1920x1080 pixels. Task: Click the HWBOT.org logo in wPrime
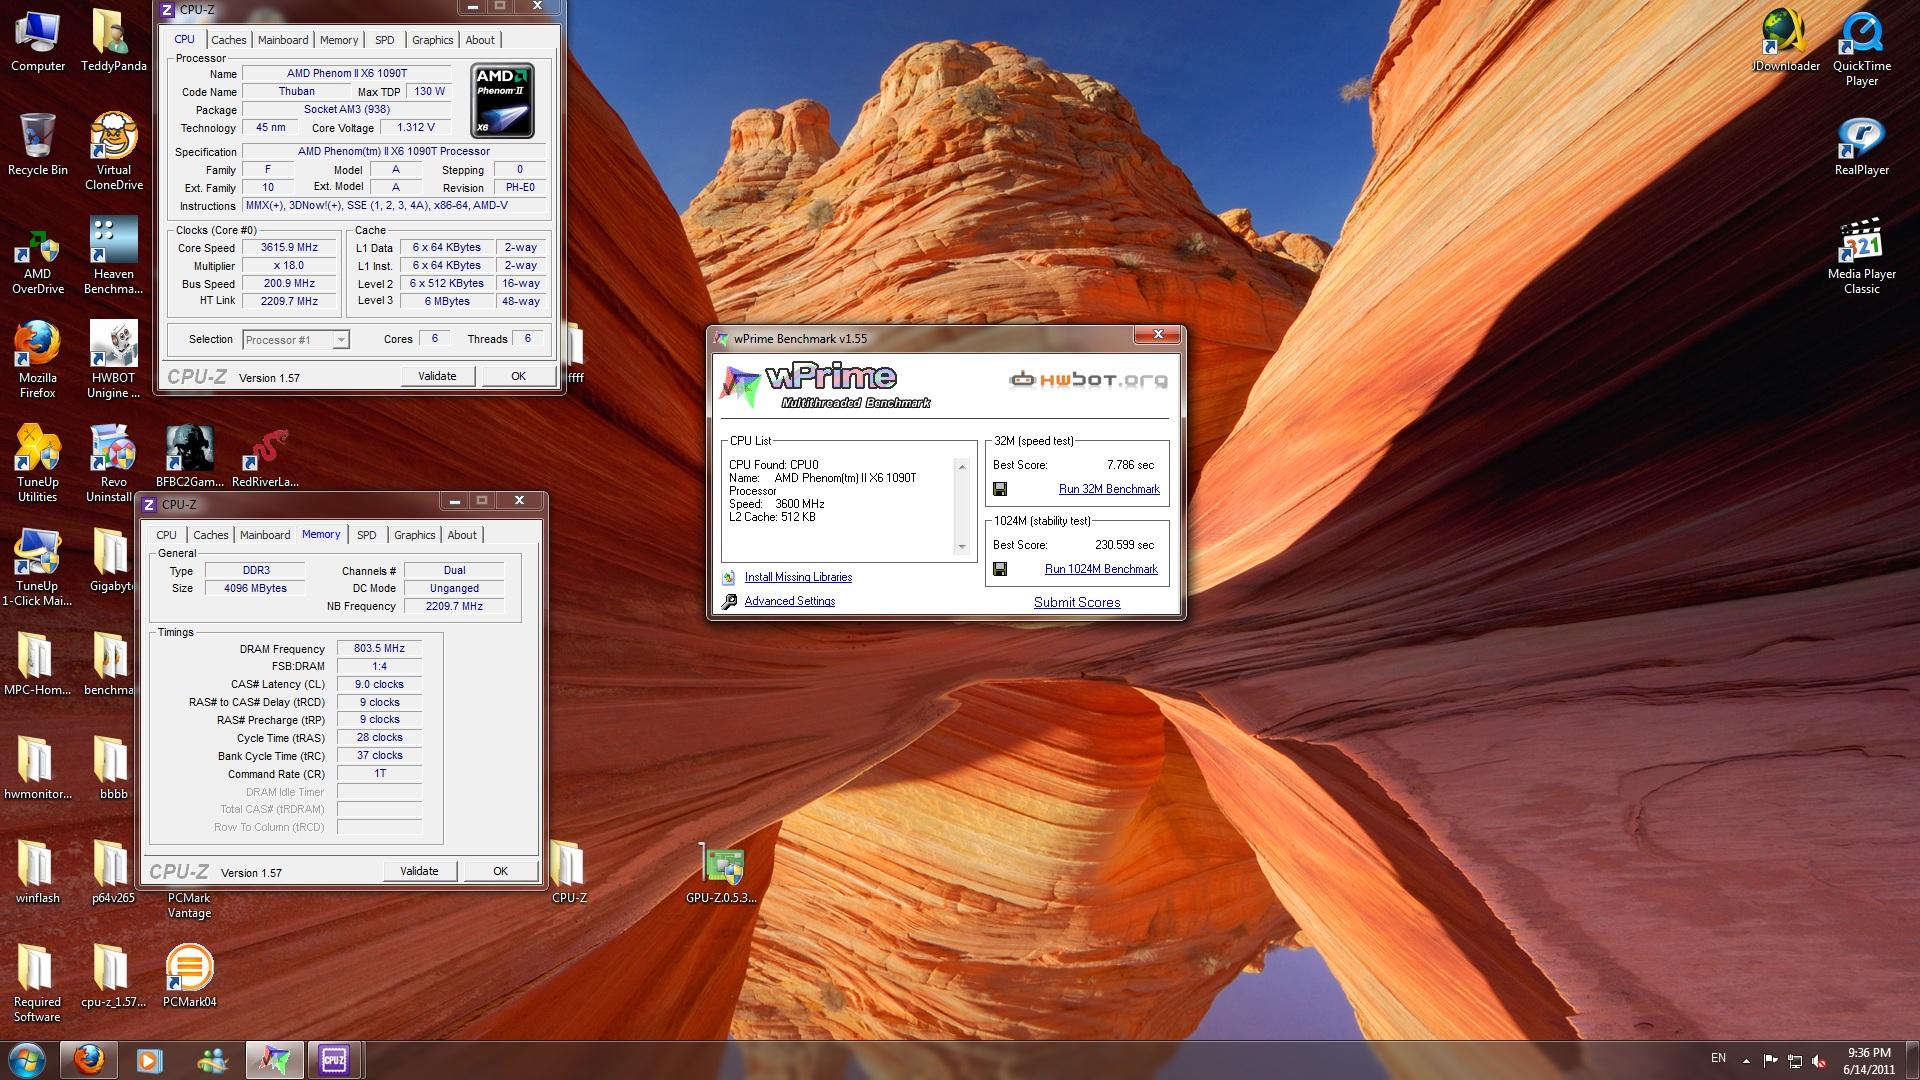click(x=1088, y=379)
